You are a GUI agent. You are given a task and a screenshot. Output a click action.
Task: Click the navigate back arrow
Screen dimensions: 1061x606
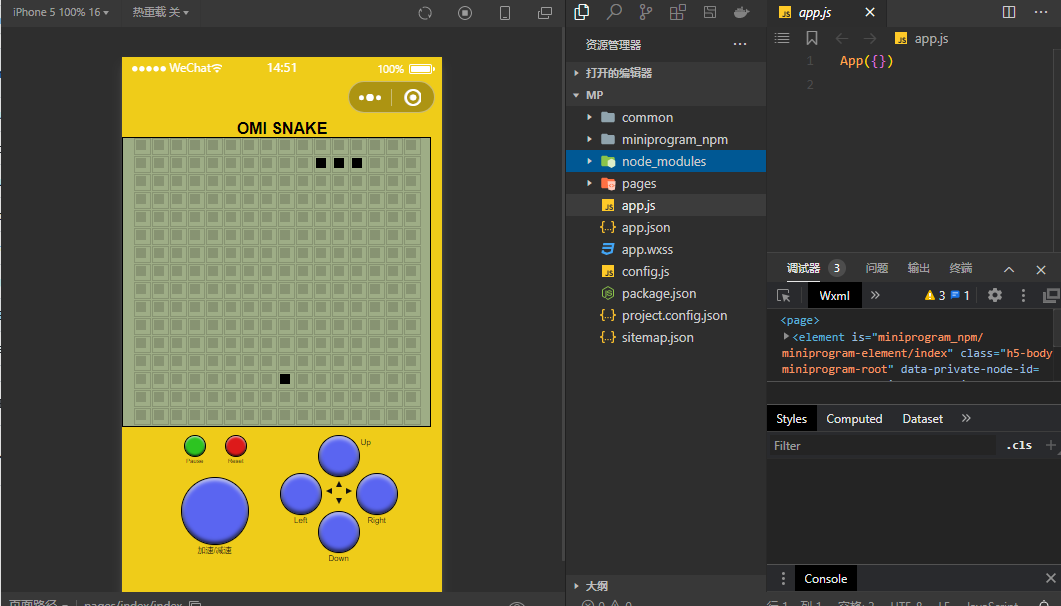842,39
